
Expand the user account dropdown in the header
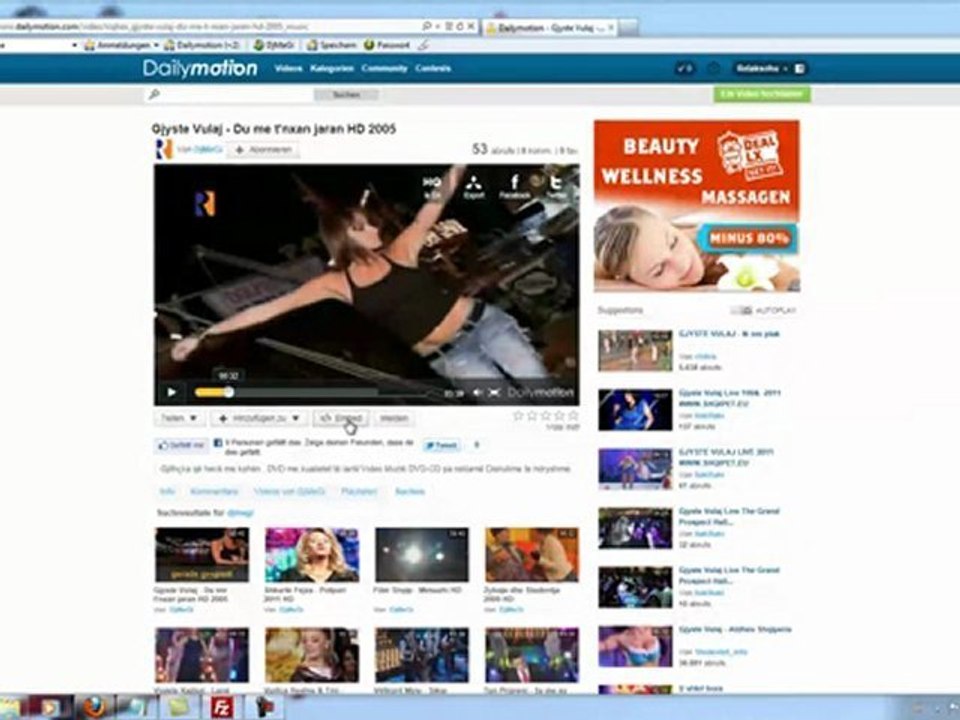tap(762, 69)
